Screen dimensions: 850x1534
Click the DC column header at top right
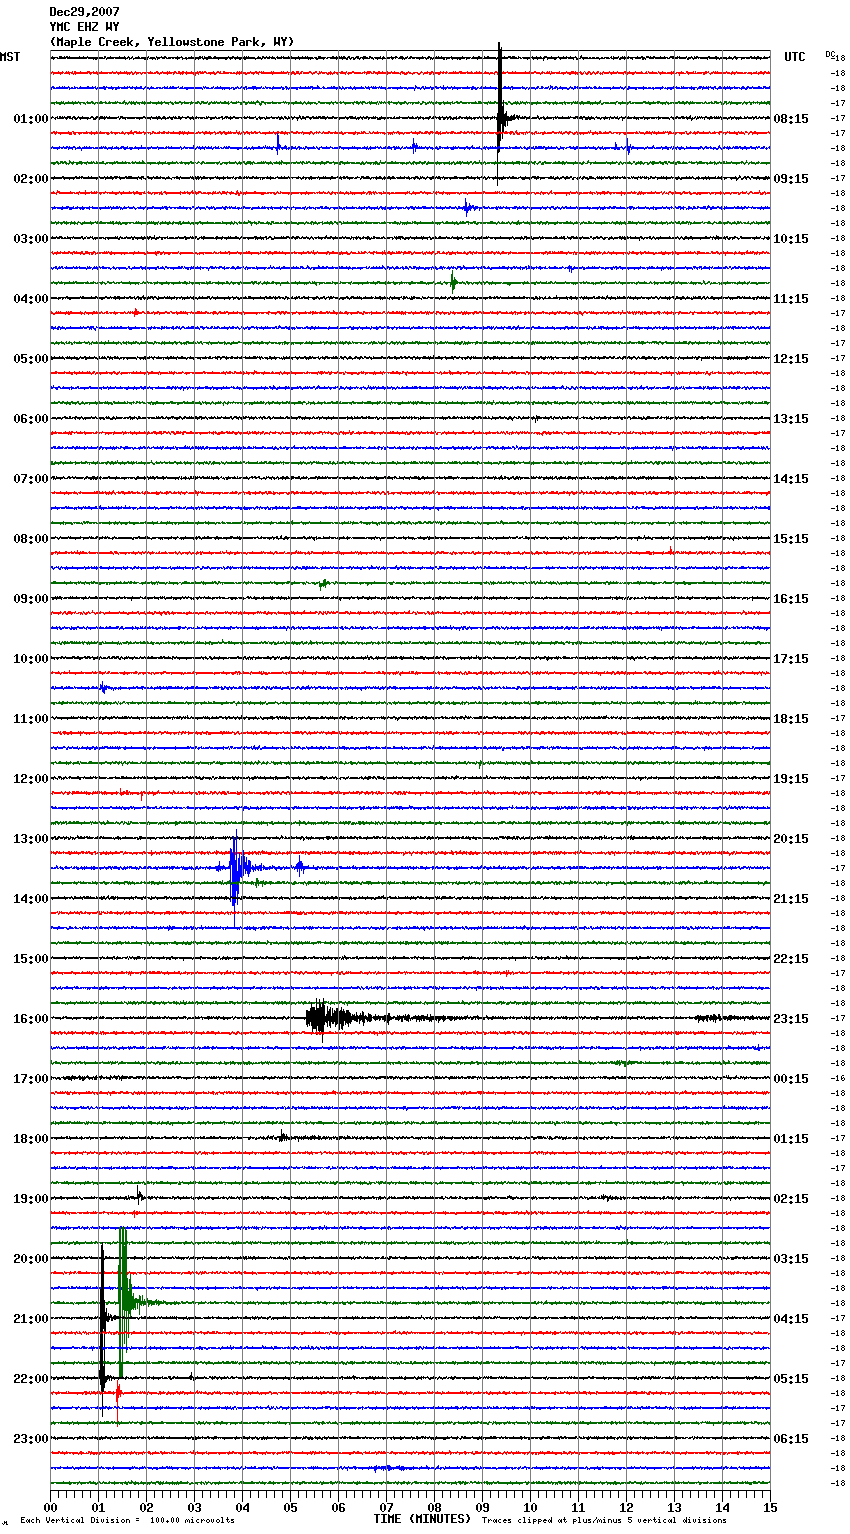[x=830, y=54]
